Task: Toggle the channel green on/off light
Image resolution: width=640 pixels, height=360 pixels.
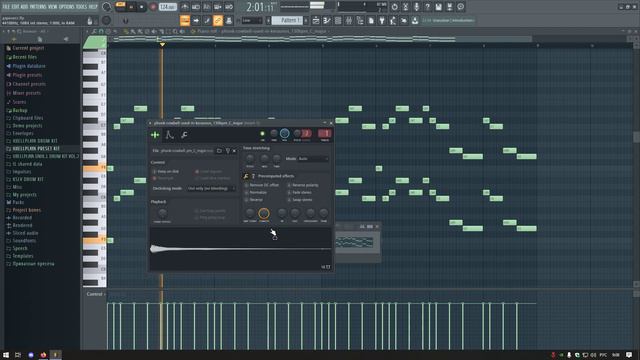Action: pos(262,133)
